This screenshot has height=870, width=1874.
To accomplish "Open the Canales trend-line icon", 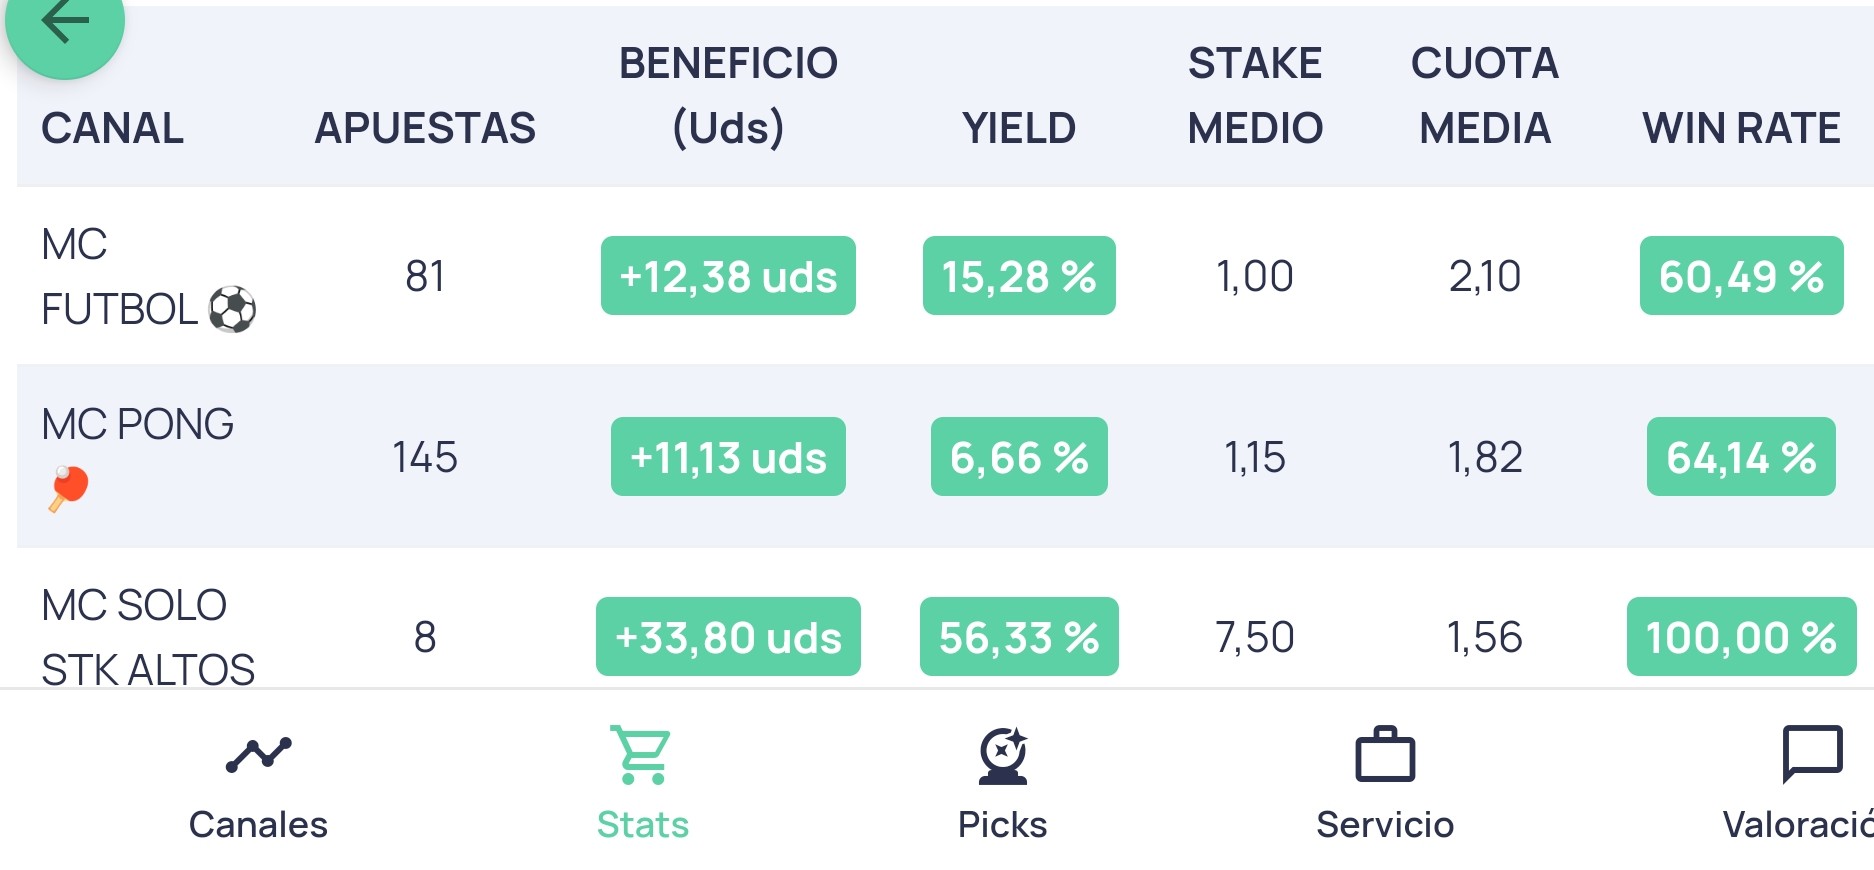I will [258, 754].
